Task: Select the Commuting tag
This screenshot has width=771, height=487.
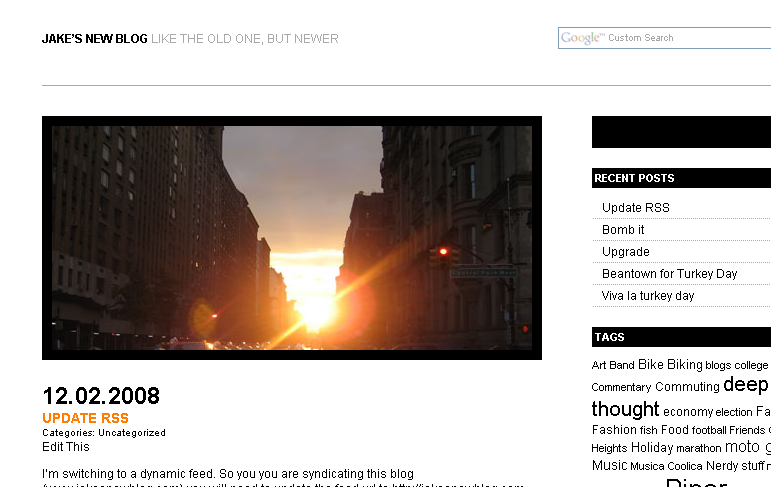Action: [687, 387]
